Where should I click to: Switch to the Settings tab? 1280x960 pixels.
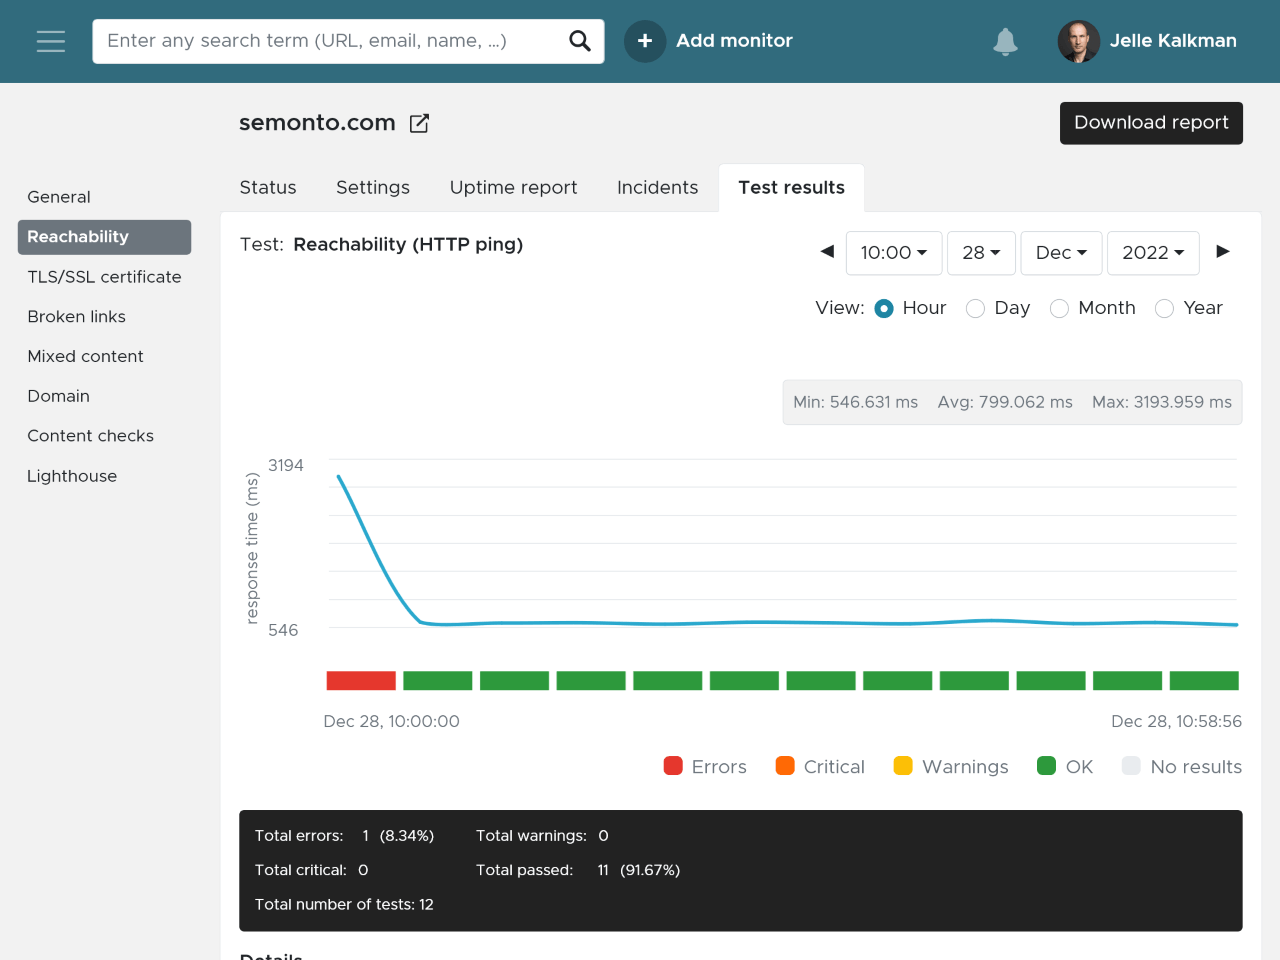[373, 188]
